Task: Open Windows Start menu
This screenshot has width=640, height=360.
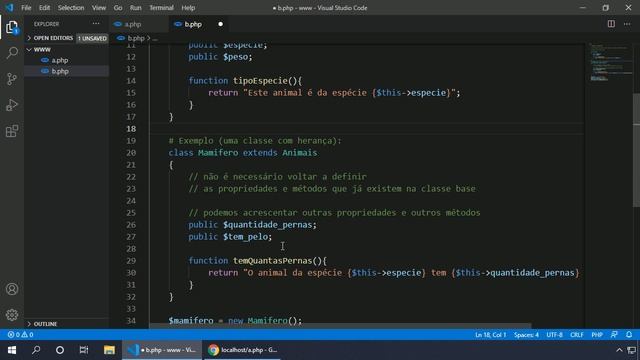Action: [12, 350]
